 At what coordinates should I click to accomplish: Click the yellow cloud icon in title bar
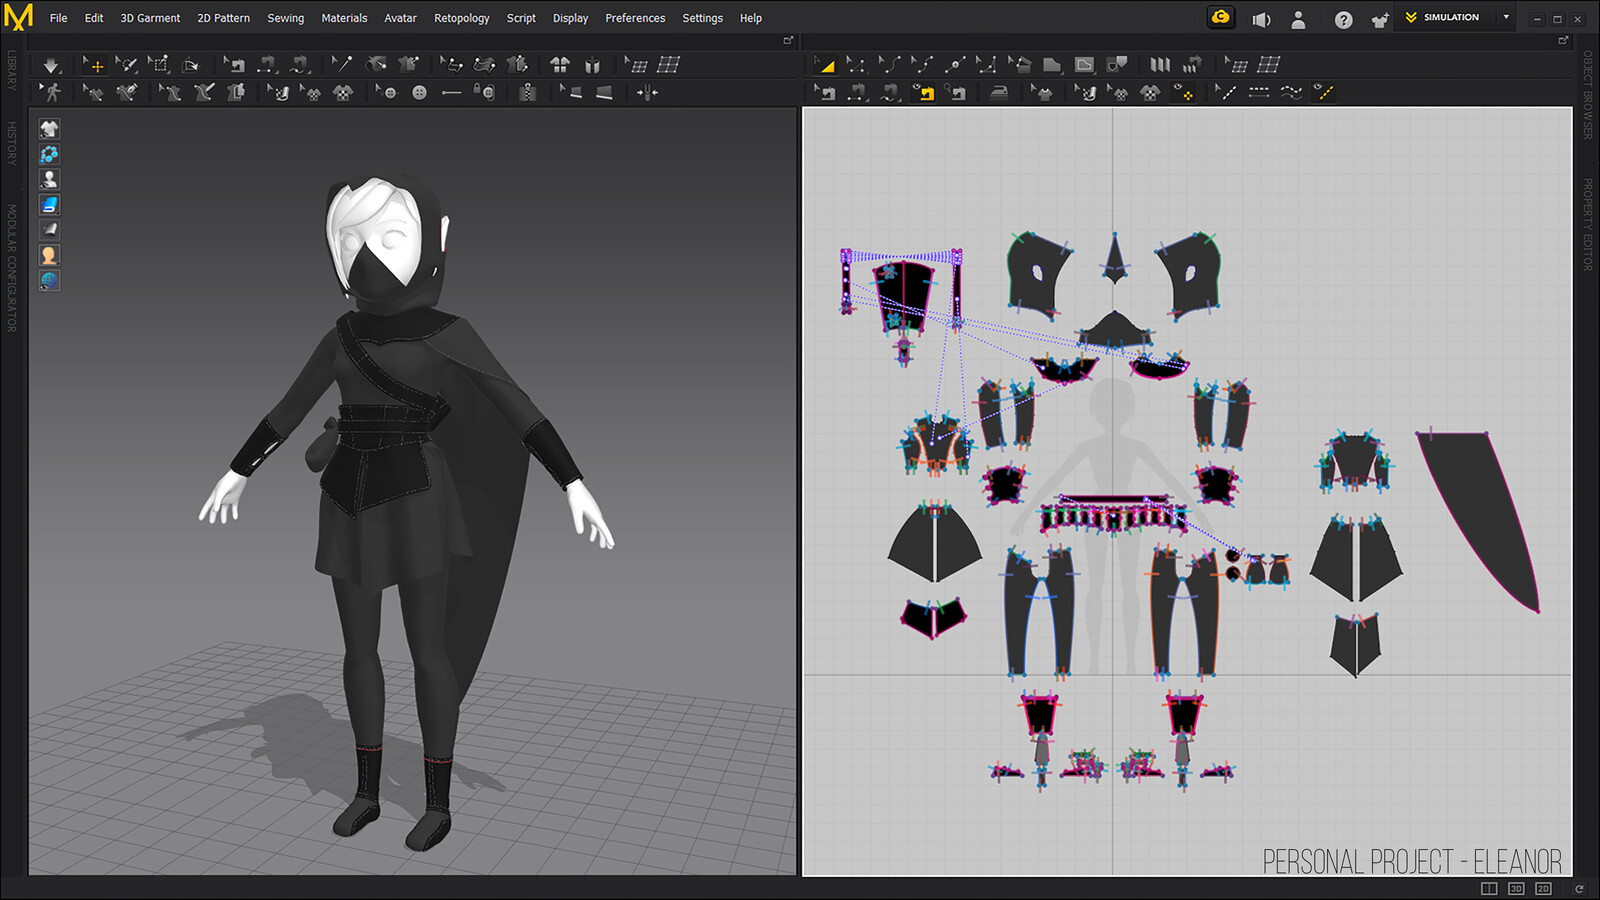click(1221, 18)
